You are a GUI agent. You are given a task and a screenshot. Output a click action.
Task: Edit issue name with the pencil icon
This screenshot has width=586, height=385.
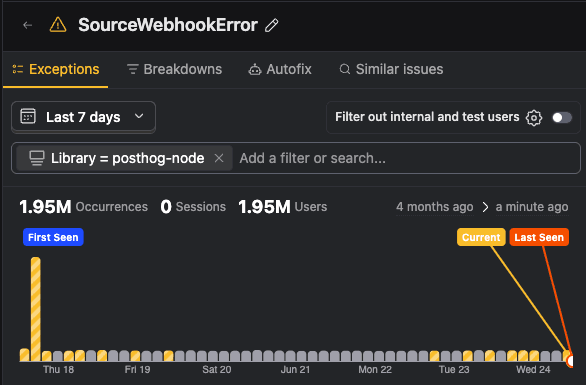271,25
